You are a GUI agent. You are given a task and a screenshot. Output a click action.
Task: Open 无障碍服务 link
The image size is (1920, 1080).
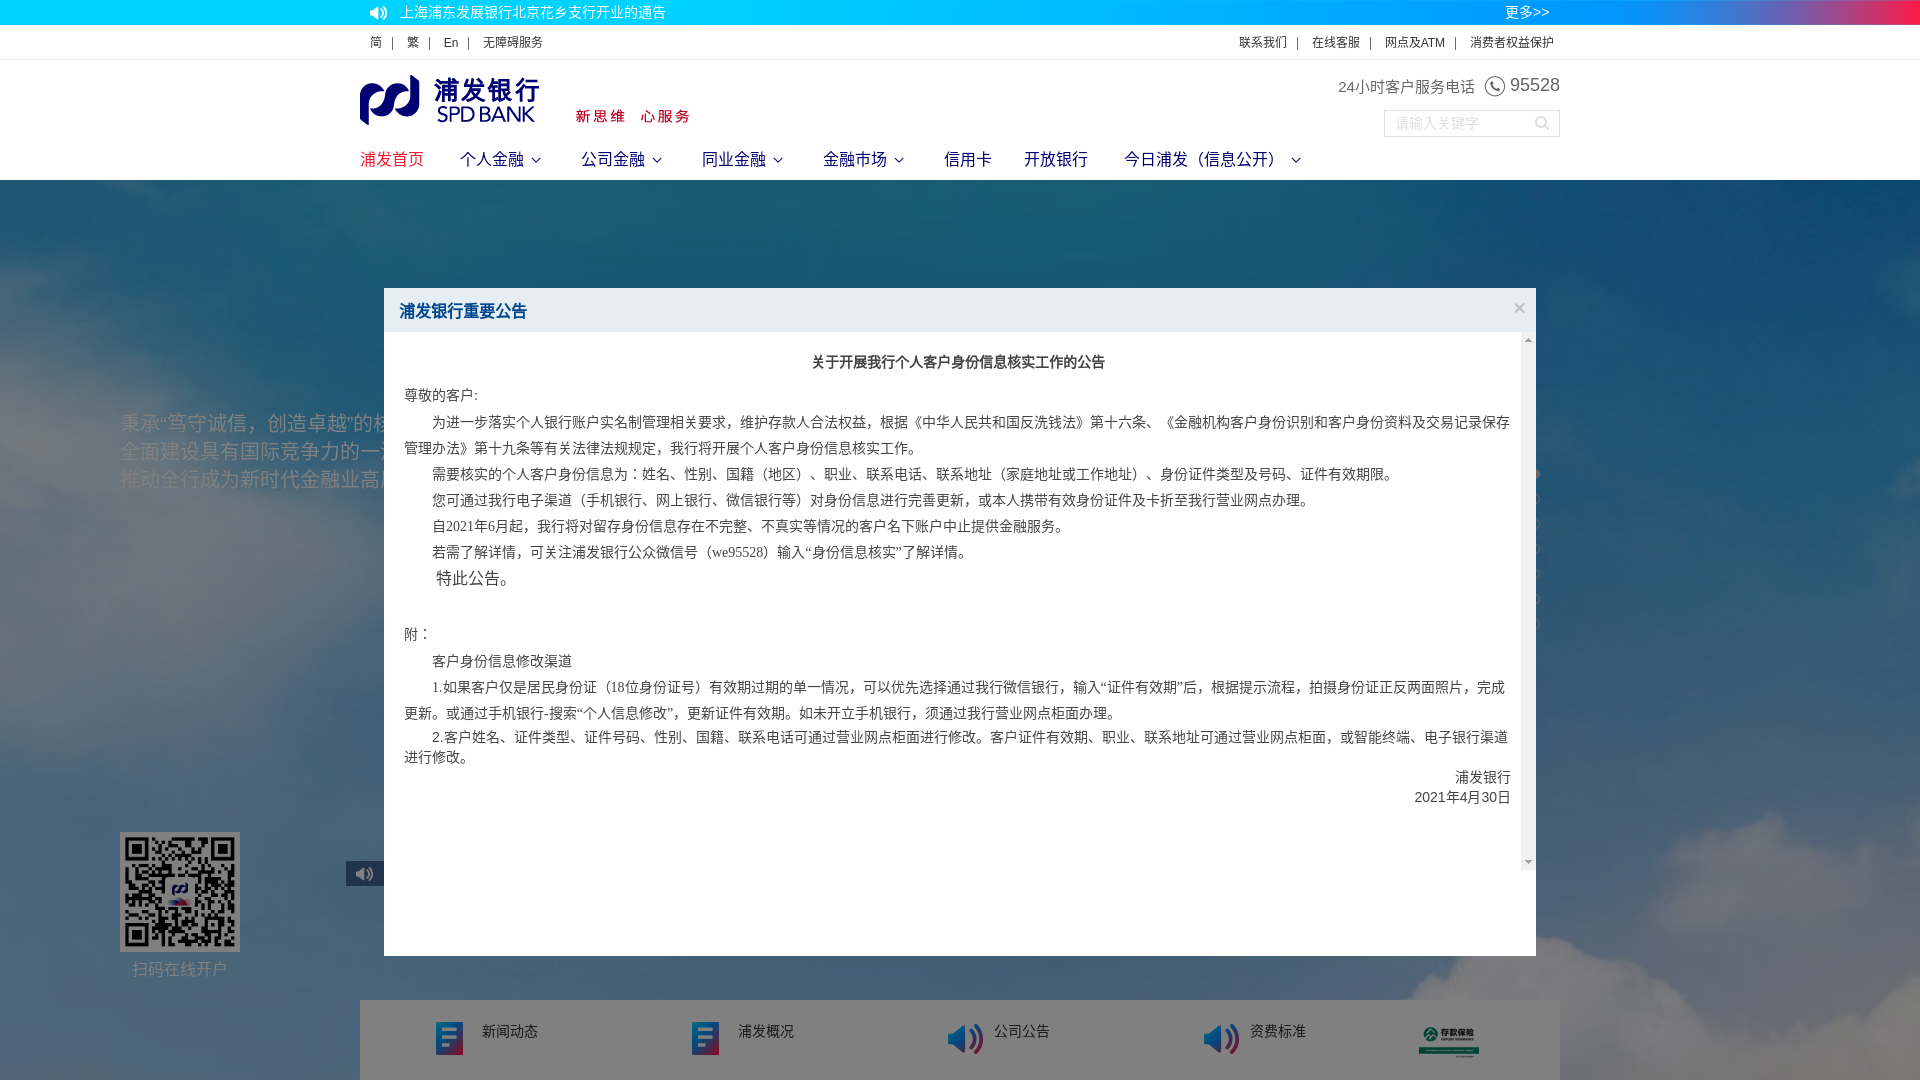tap(513, 43)
